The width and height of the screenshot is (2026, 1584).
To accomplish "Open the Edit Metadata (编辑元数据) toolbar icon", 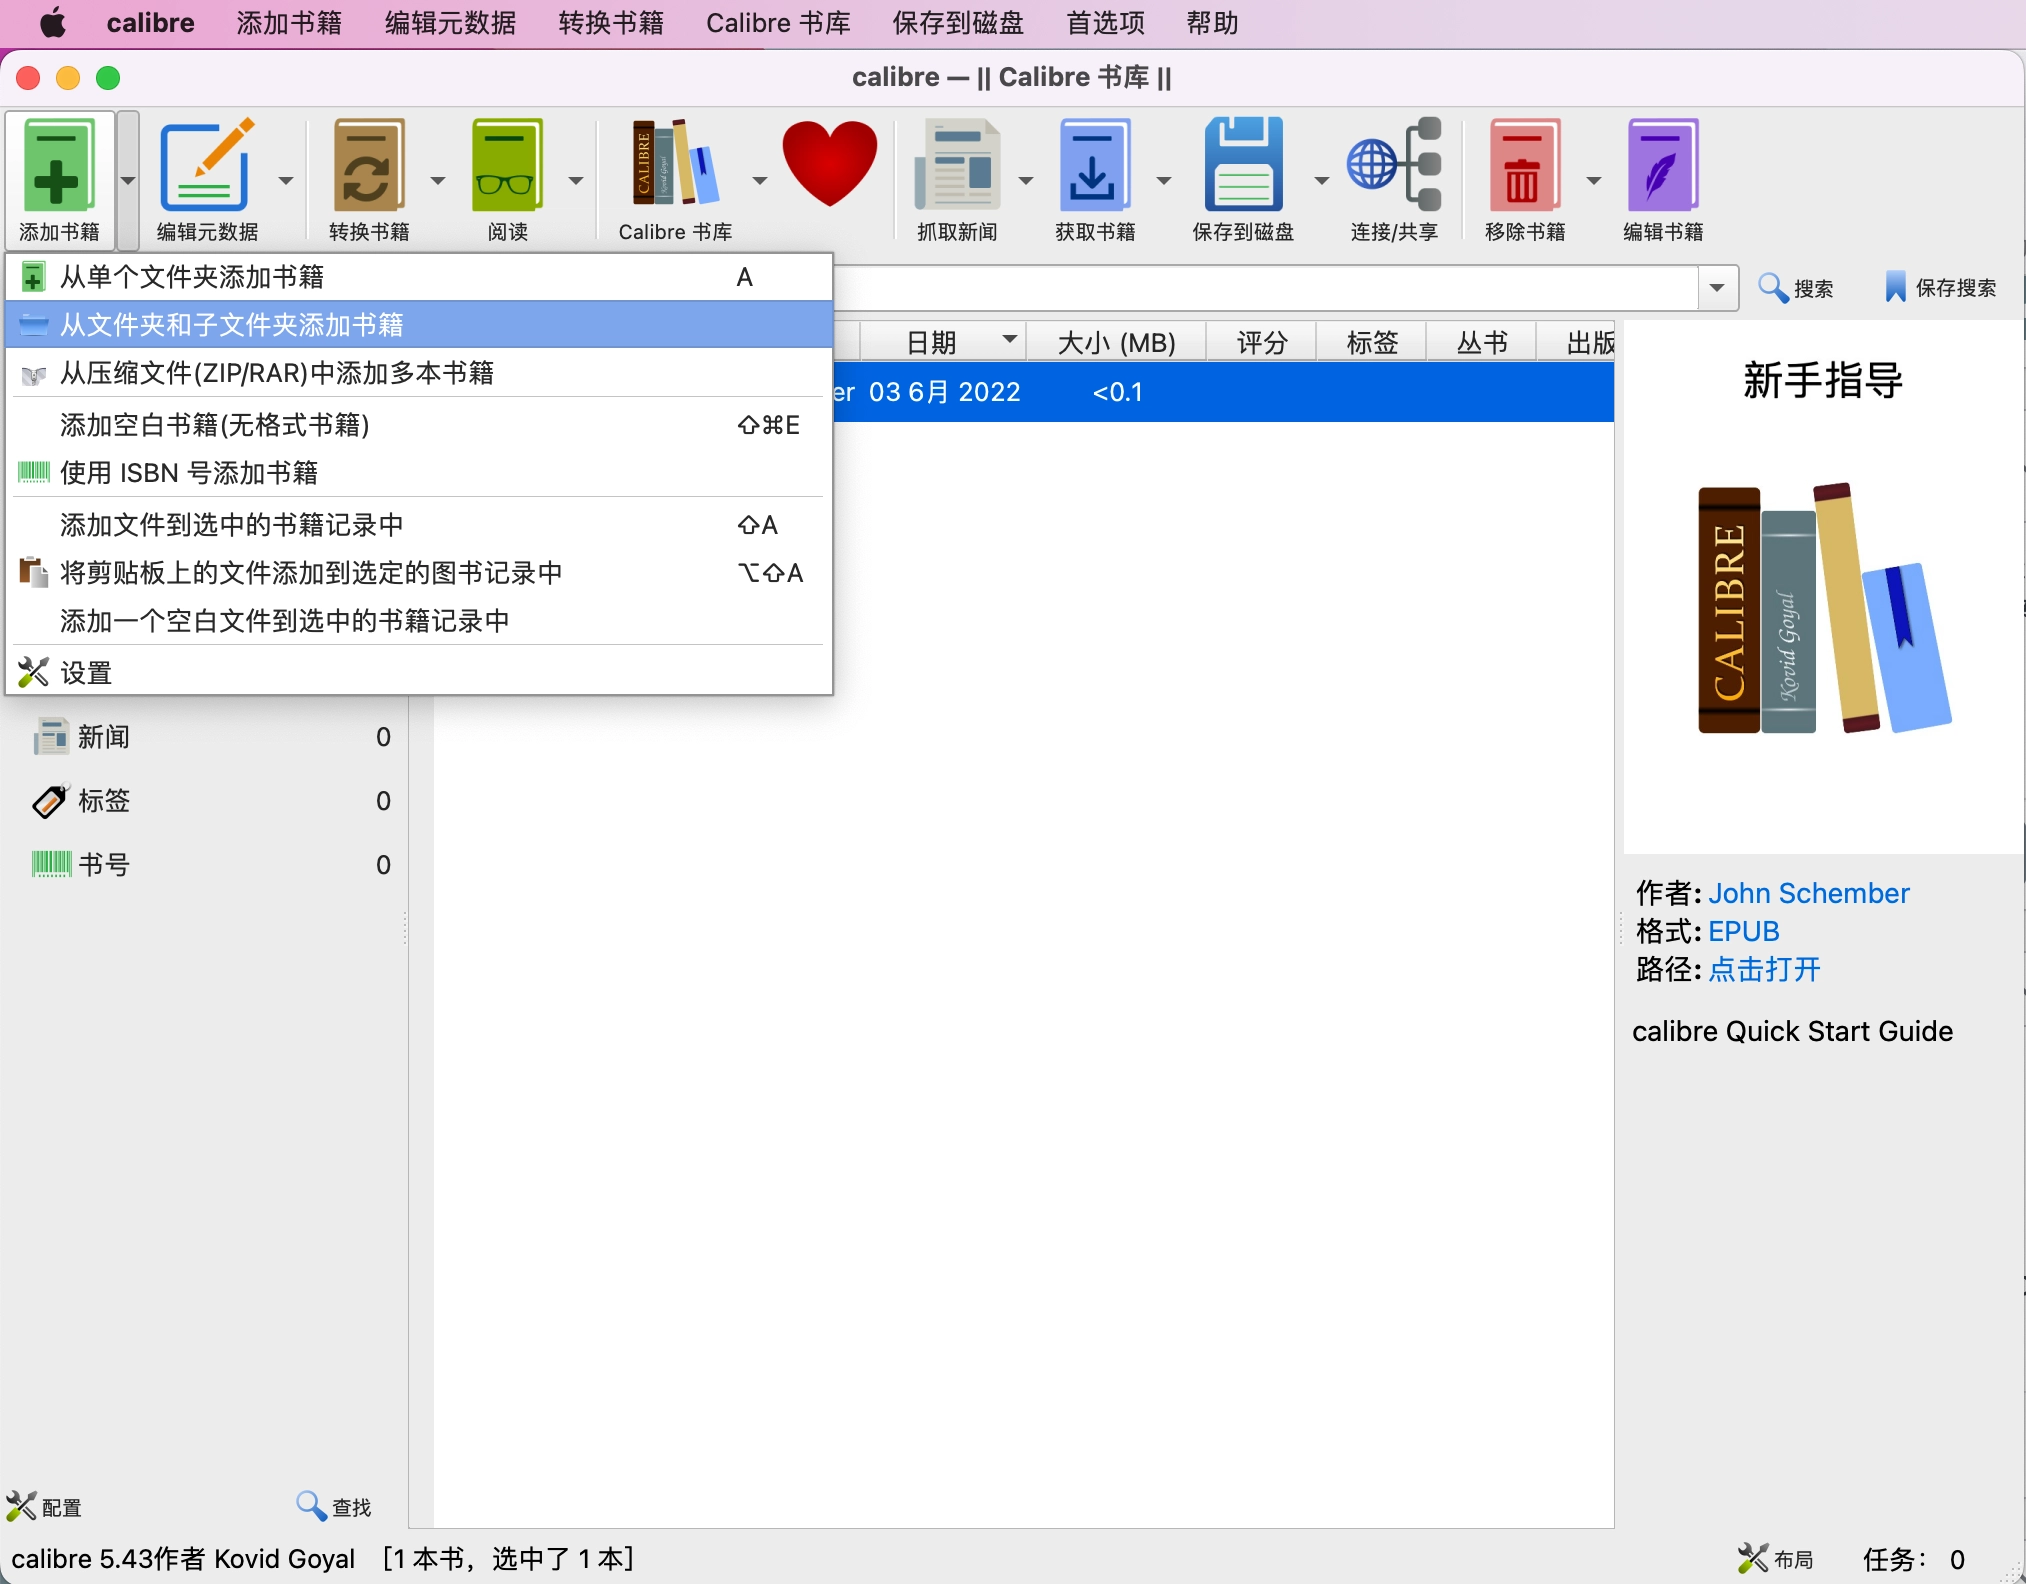I will (207, 165).
